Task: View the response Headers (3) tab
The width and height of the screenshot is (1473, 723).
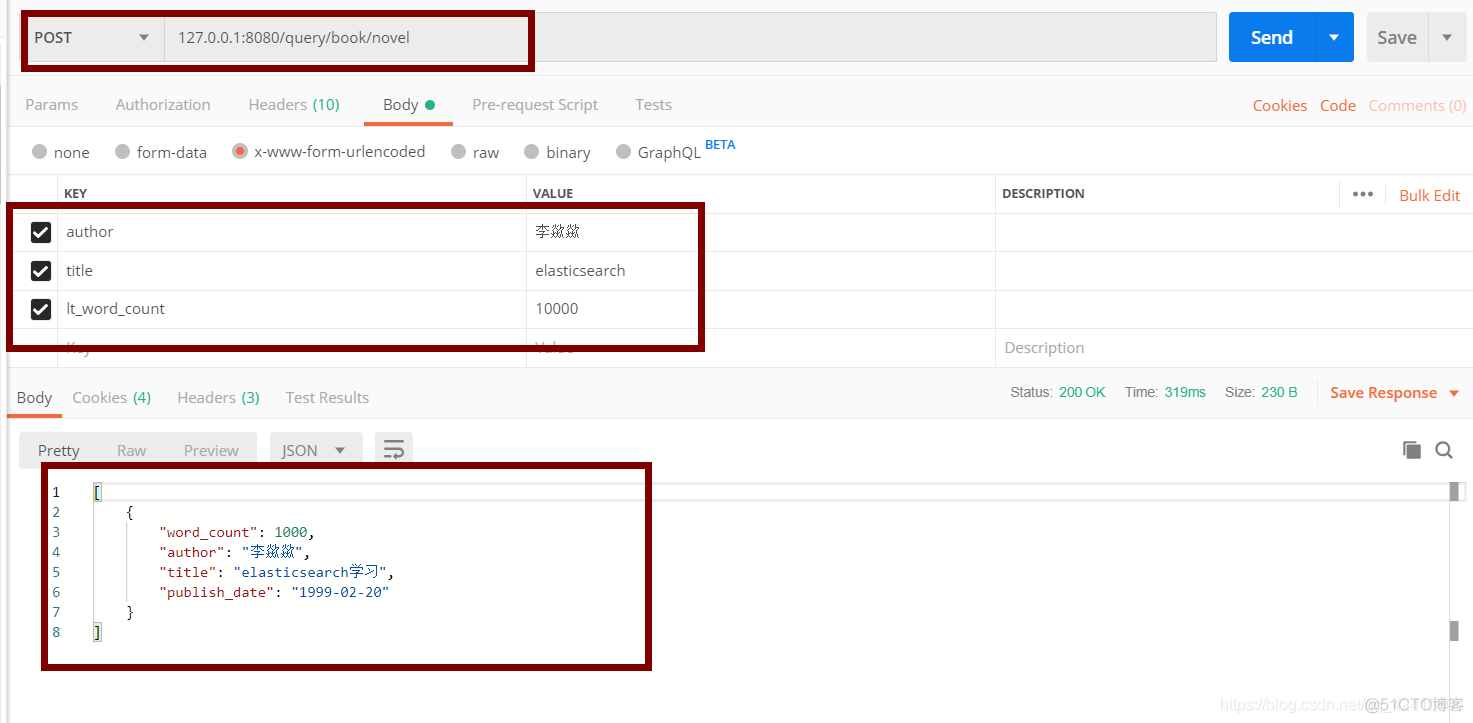Action: (218, 398)
